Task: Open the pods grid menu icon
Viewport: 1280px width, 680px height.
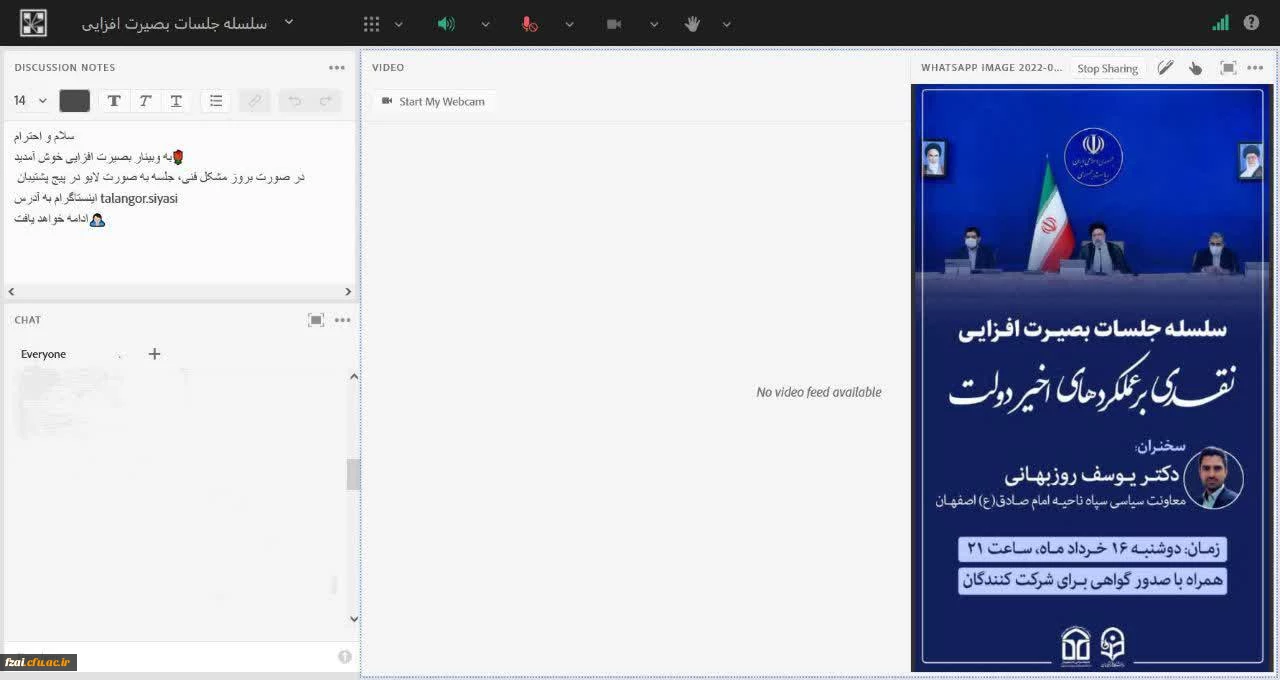Action: point(371,24)
